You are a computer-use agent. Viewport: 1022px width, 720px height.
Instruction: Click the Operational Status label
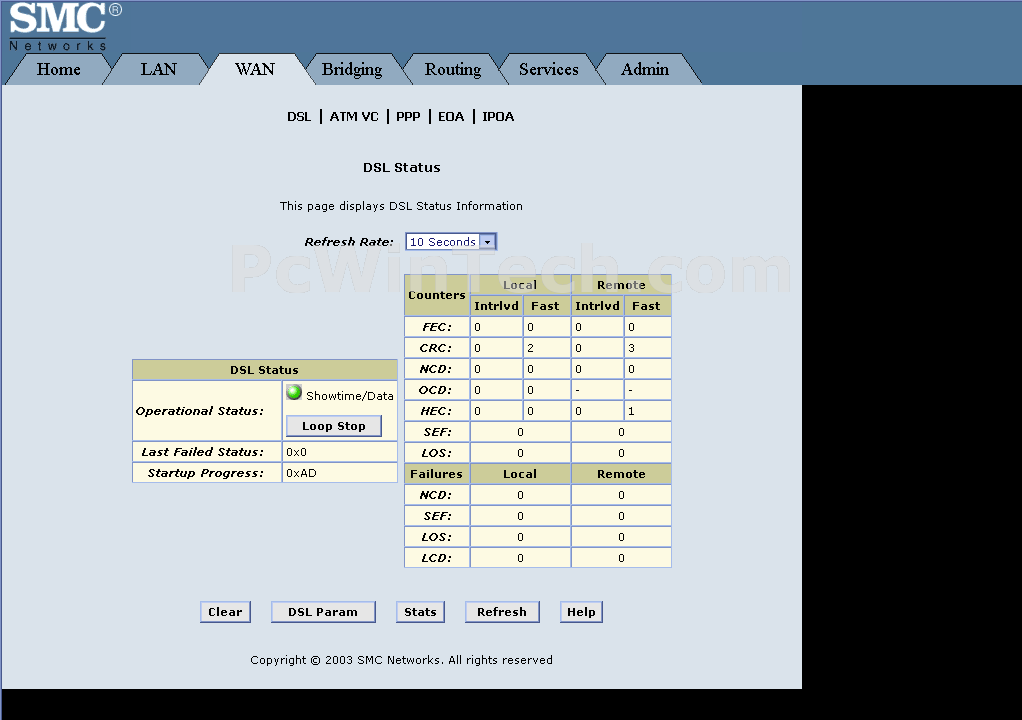coord(200,411)
